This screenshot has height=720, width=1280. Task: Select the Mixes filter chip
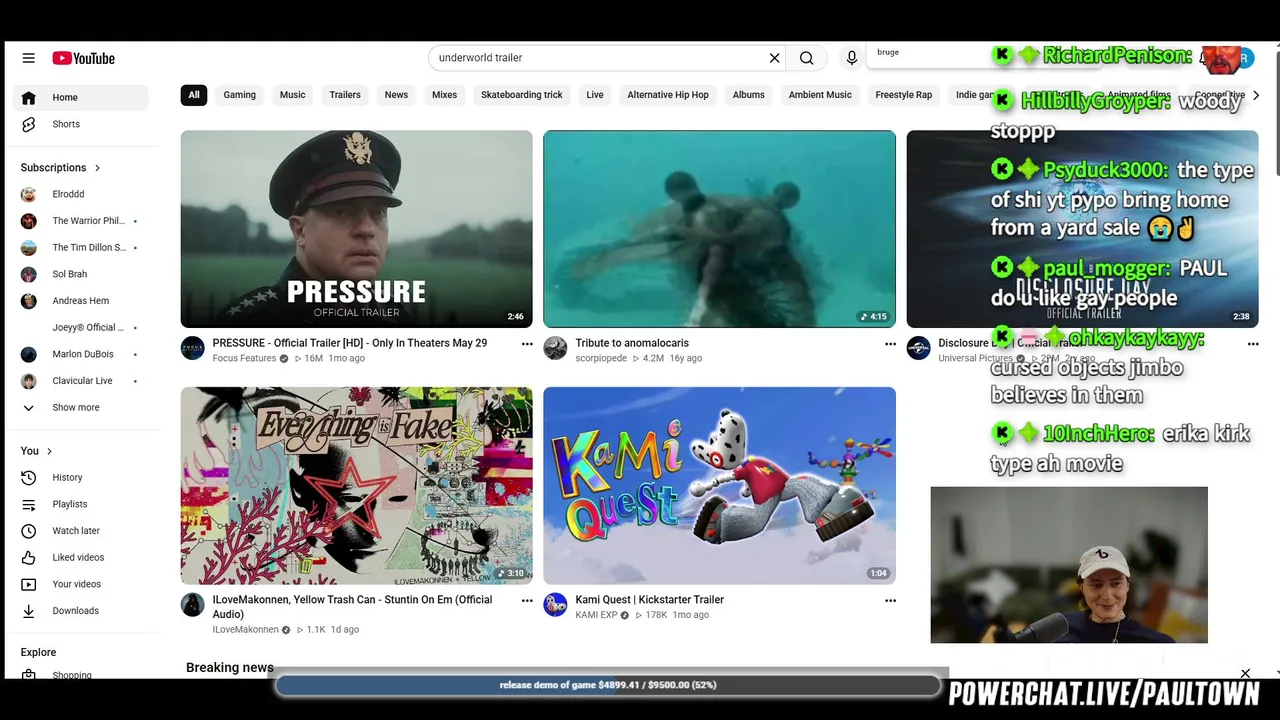click(444, 95)
